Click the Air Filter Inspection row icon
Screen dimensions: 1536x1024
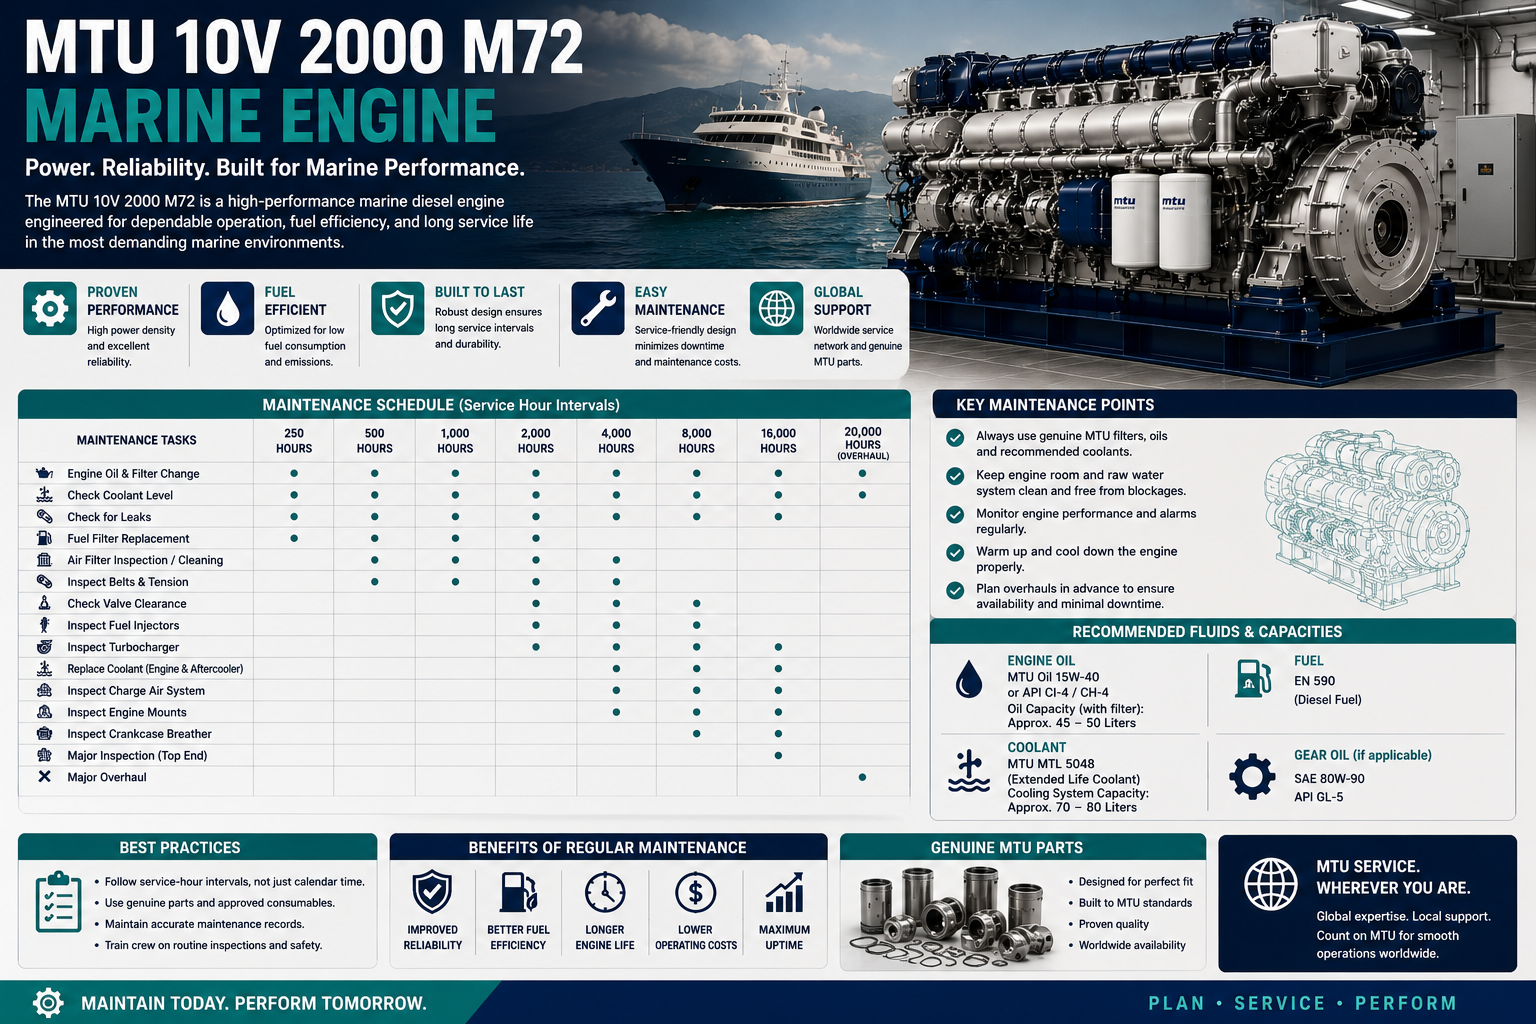pyautogui.click(x=44, y=560)
